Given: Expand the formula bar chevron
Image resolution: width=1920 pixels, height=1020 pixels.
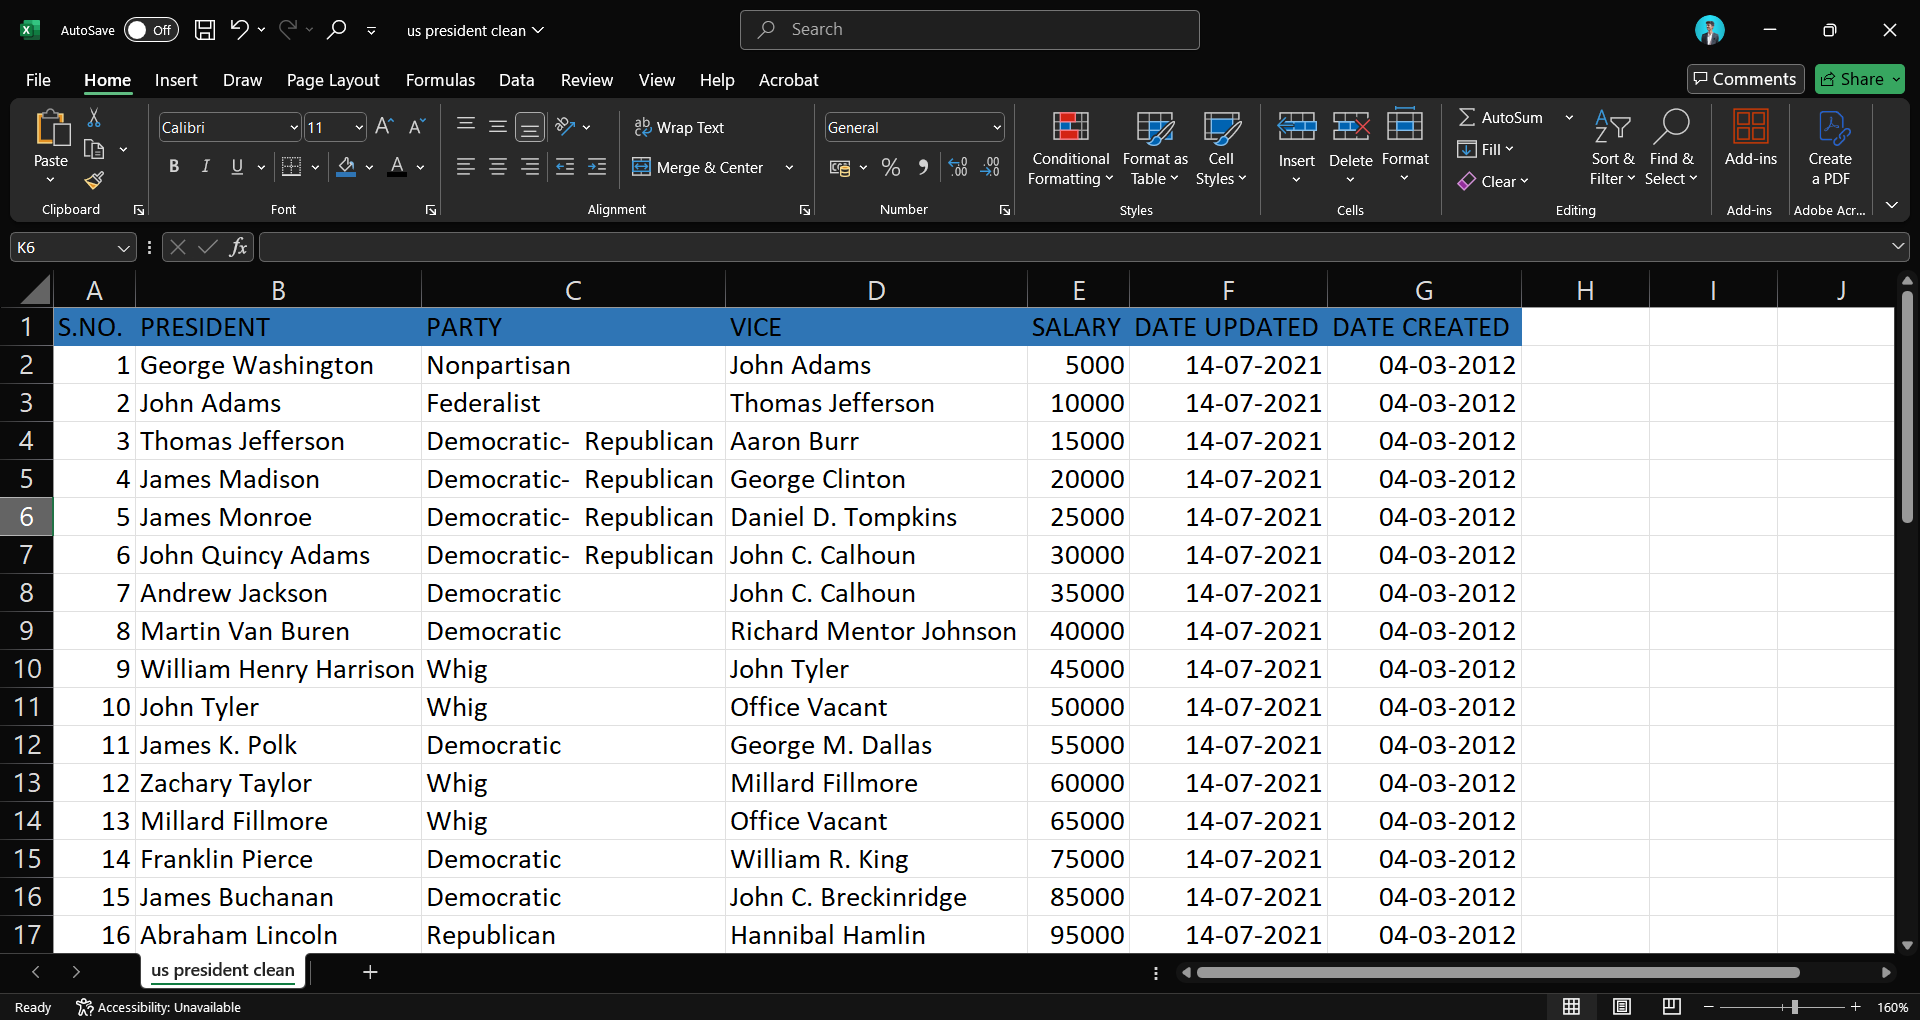Looking at the screenshot, I should [1898, 247].
